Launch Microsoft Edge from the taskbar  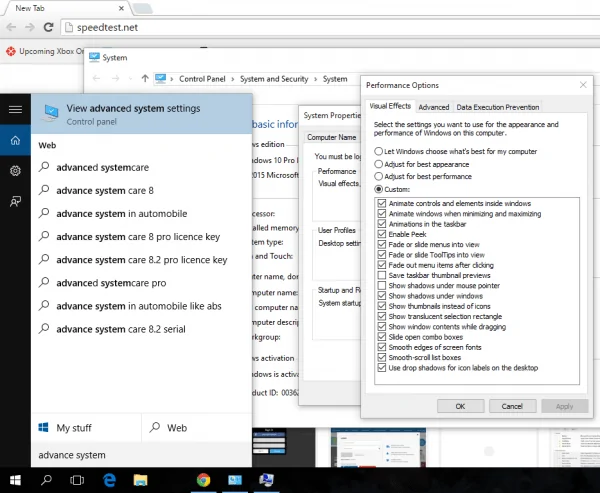pyautogui.click(x=109, y=480)
